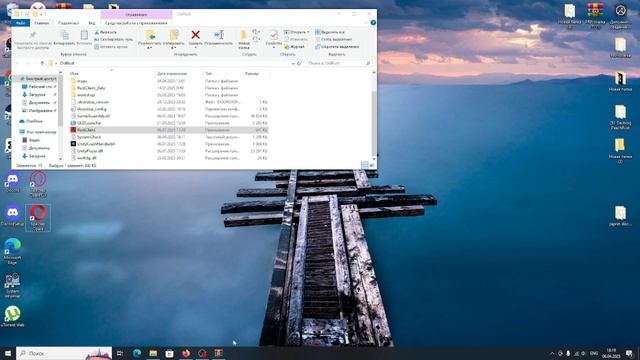Expand the Открыть (Open) dropdown arrow
Screen dimensions: 640x360
pyautogui.click(x=308, y=32)
